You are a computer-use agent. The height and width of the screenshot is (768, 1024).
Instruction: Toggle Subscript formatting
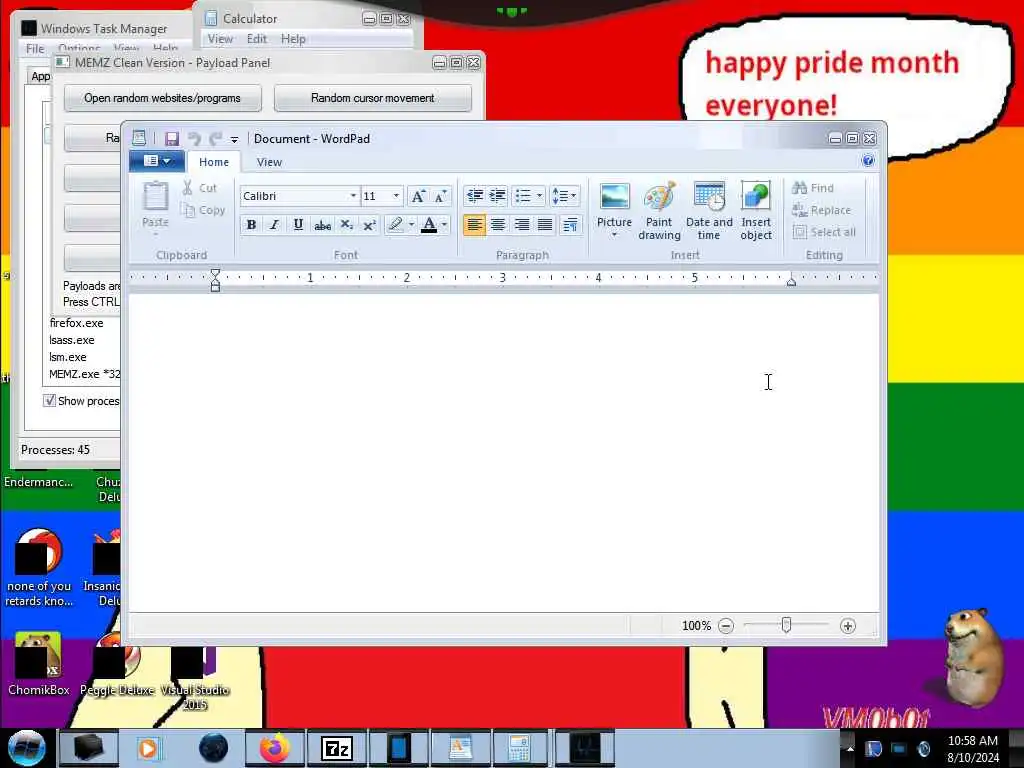[346, 225]
